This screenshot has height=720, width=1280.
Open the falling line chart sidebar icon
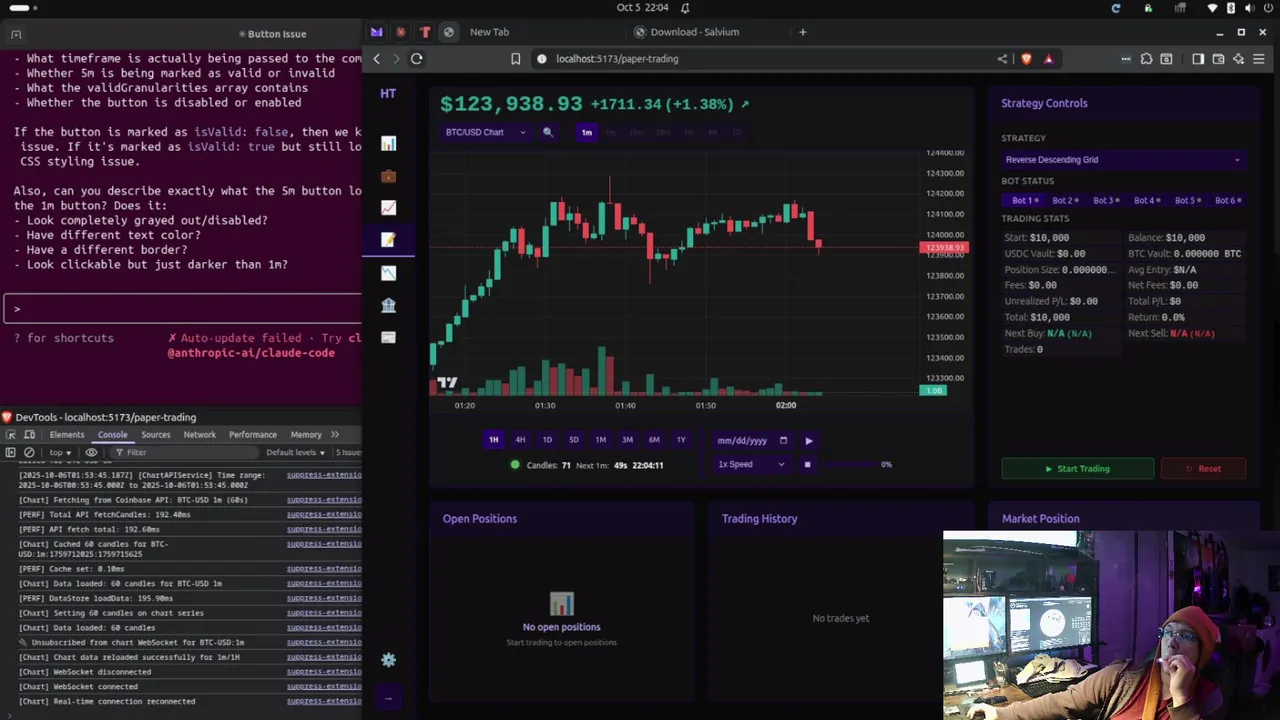point(388,273)
